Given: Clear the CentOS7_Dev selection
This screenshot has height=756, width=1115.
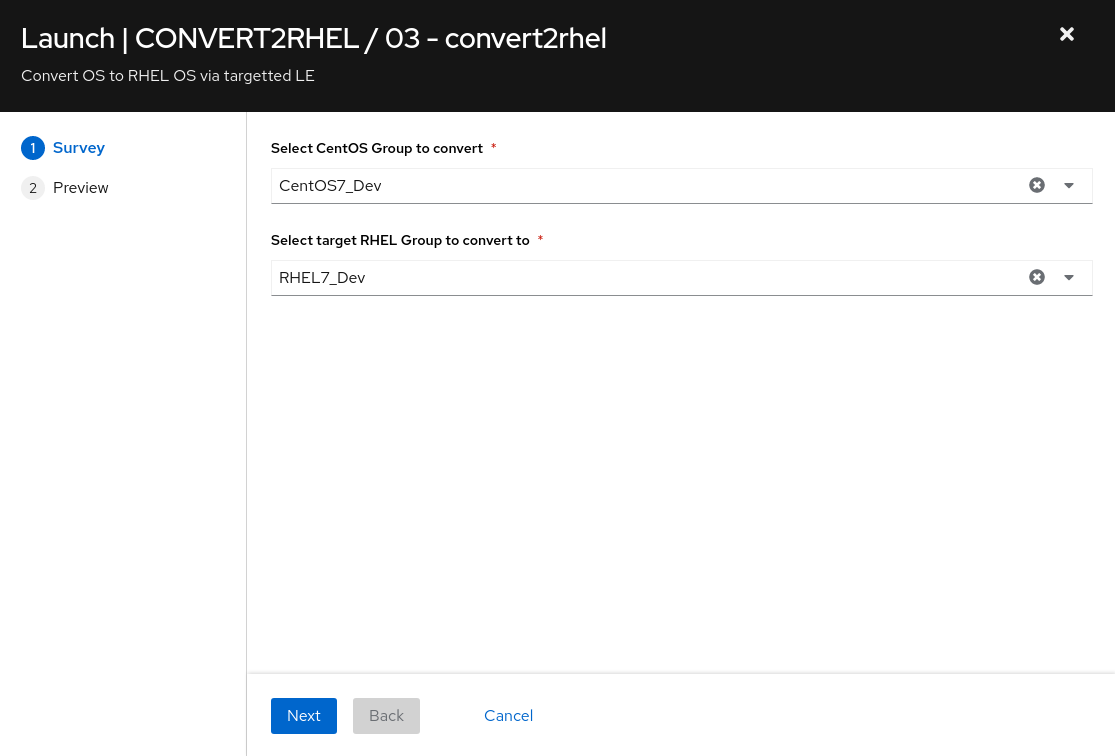Looking at the screenshot, I should [x=1037, y=185].
